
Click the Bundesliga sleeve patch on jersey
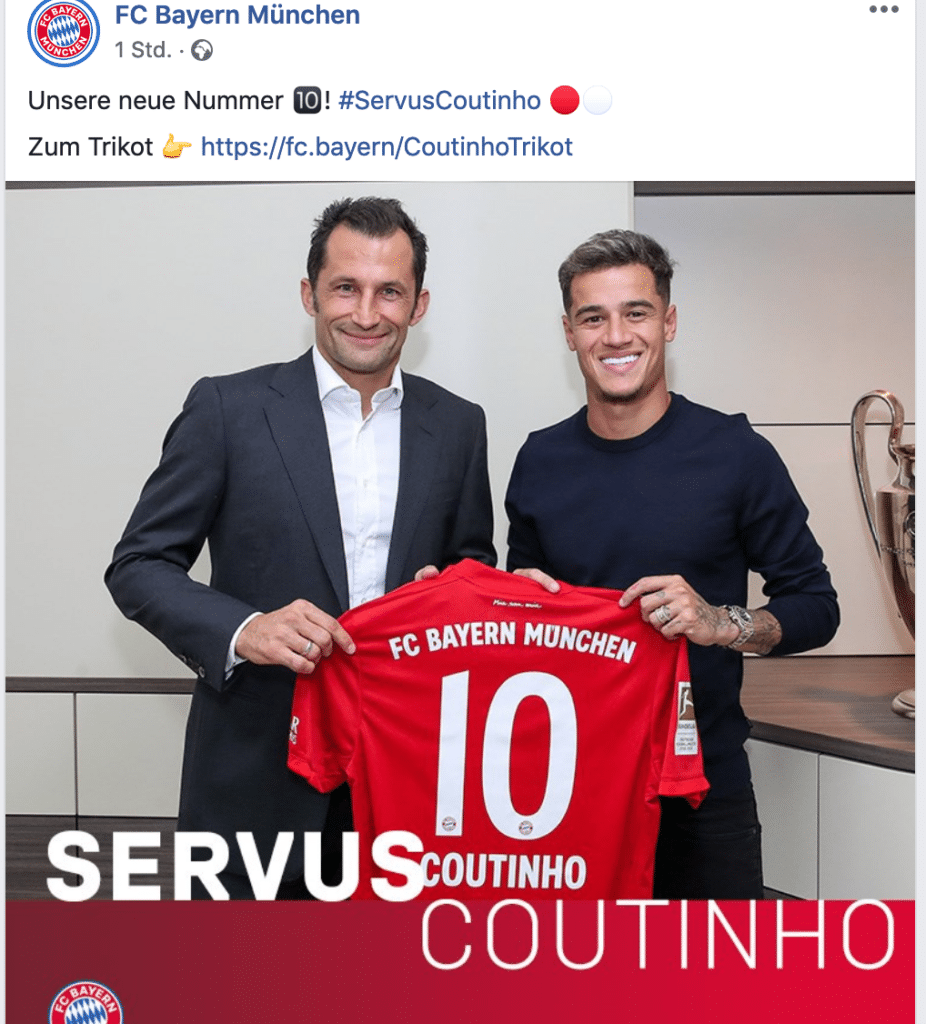(x=685, y=718)
